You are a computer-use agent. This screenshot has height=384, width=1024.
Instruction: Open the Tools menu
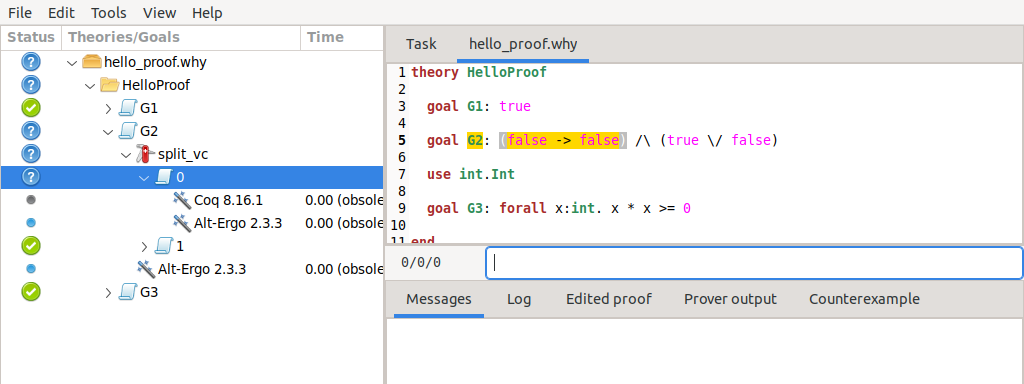click(x=108, y=12)
